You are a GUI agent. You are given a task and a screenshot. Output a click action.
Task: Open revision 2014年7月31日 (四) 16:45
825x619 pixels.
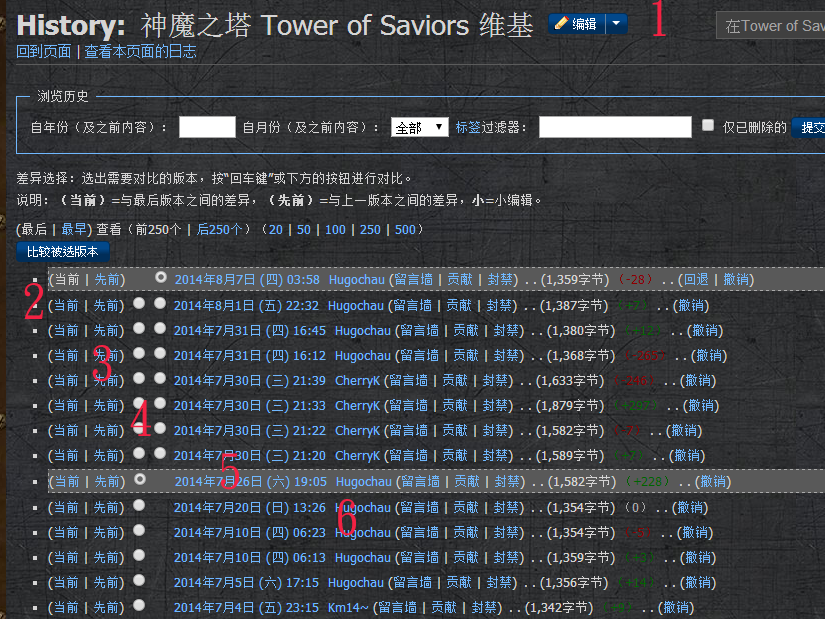(x=250, y=331)
